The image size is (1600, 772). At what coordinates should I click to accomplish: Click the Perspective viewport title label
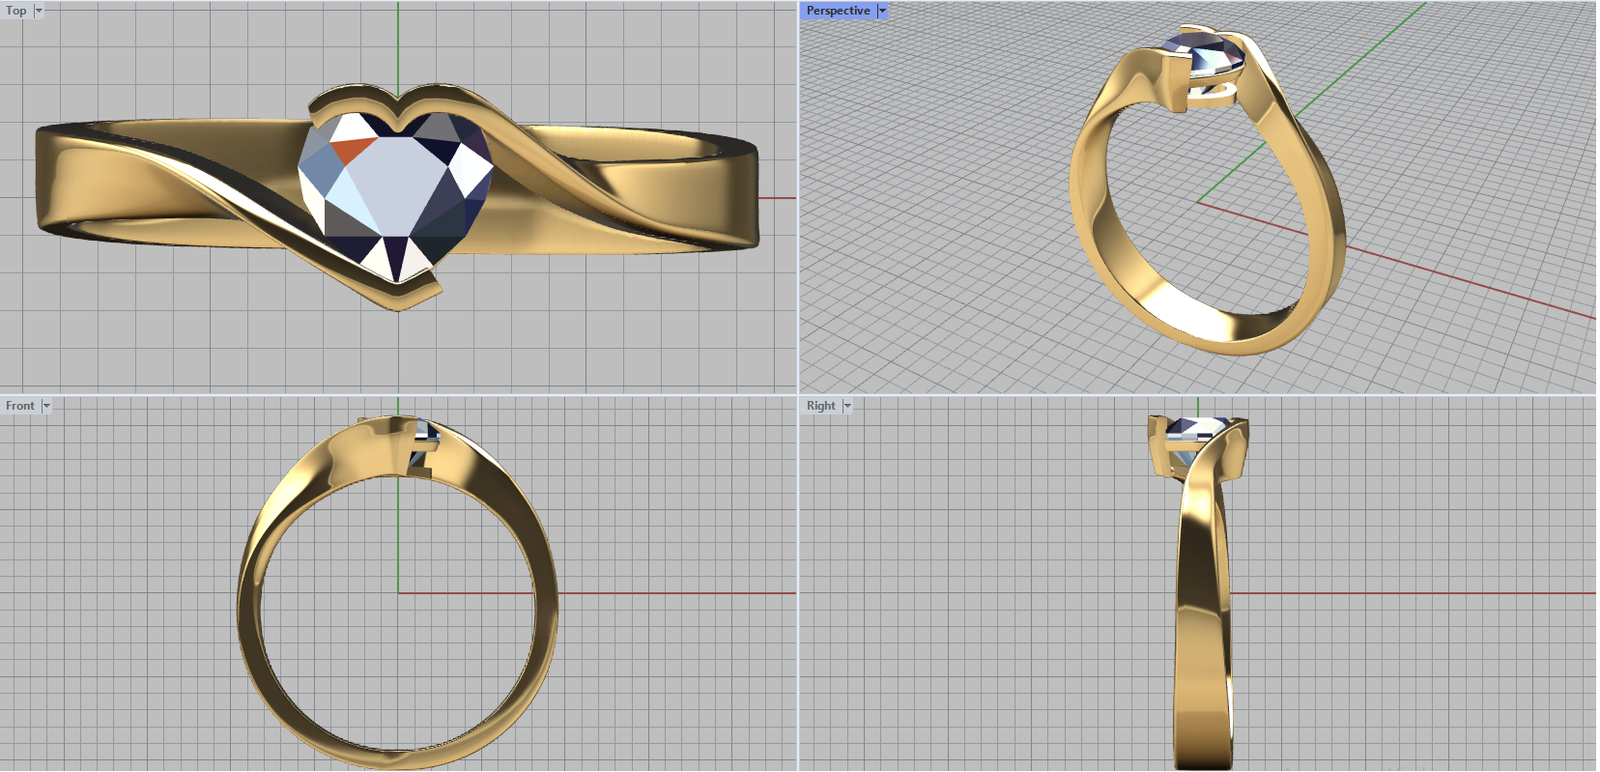pyautogui.click(x=838, y=11)
